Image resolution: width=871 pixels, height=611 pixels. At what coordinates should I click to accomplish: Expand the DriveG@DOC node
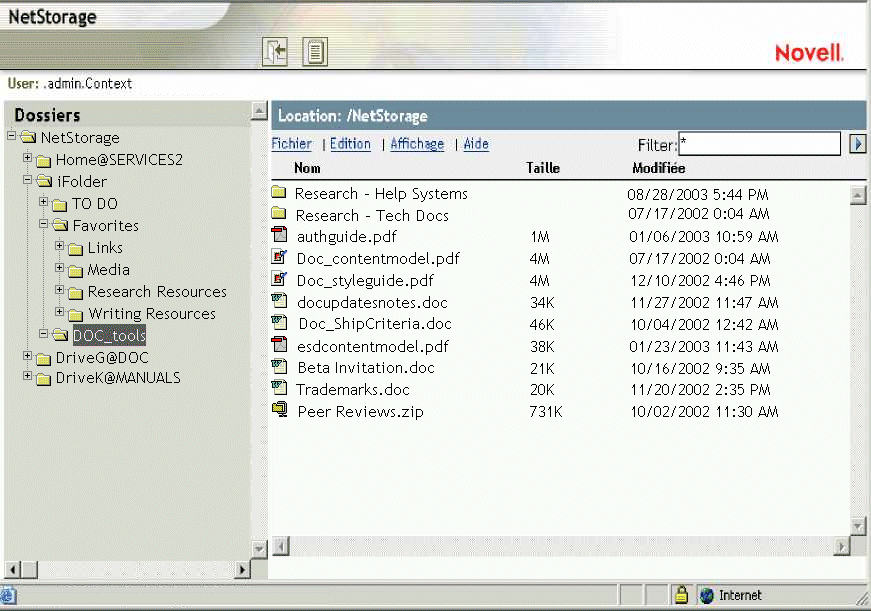[27, 355]
